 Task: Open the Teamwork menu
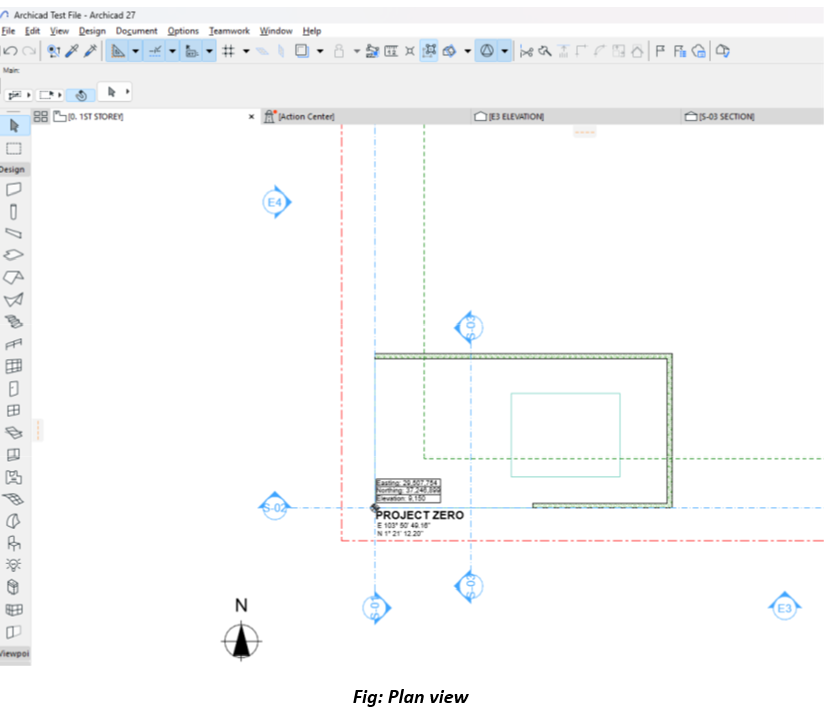click(x=229, y=31)
